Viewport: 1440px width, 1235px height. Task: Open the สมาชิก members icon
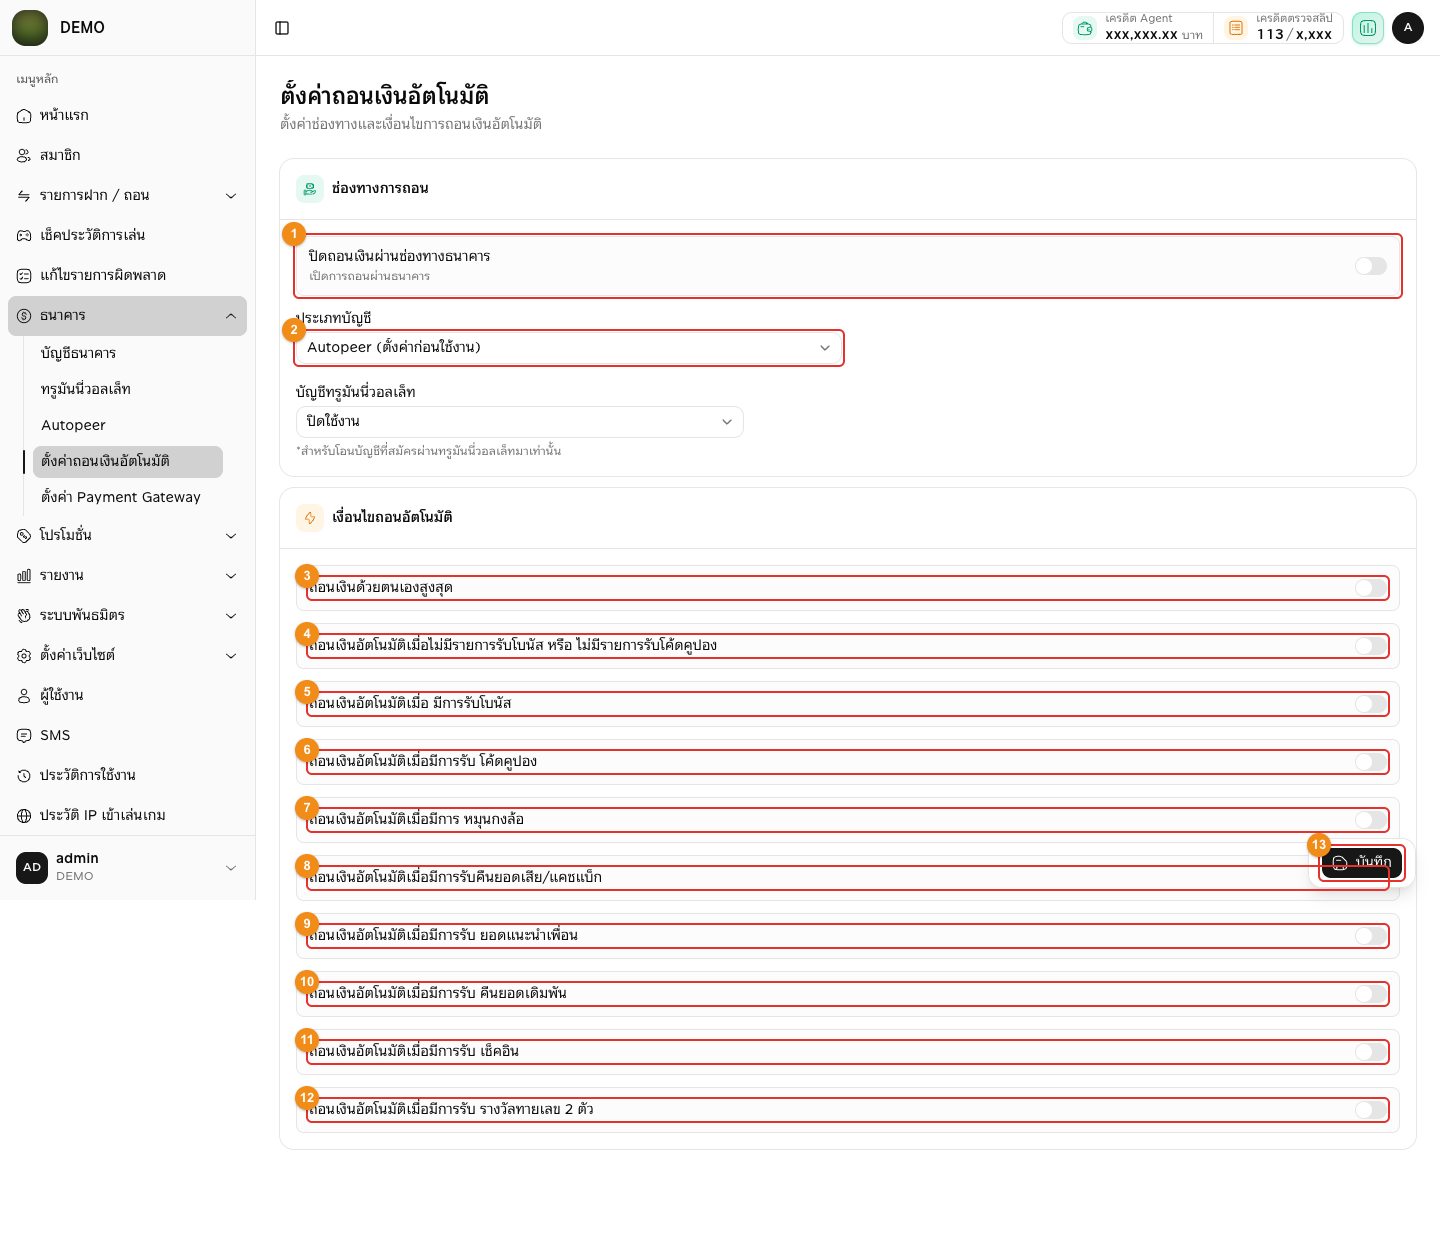(24, 156)
